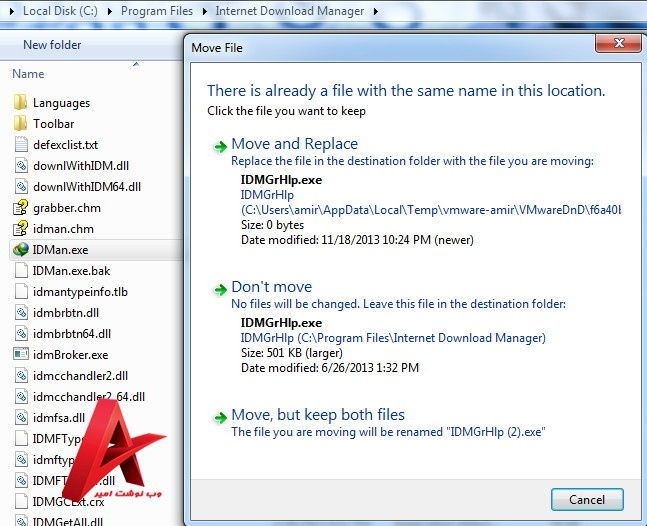Click the idmbrbtn.dll file icon
The image size is (647, 526).
click(x=21, y=313)
